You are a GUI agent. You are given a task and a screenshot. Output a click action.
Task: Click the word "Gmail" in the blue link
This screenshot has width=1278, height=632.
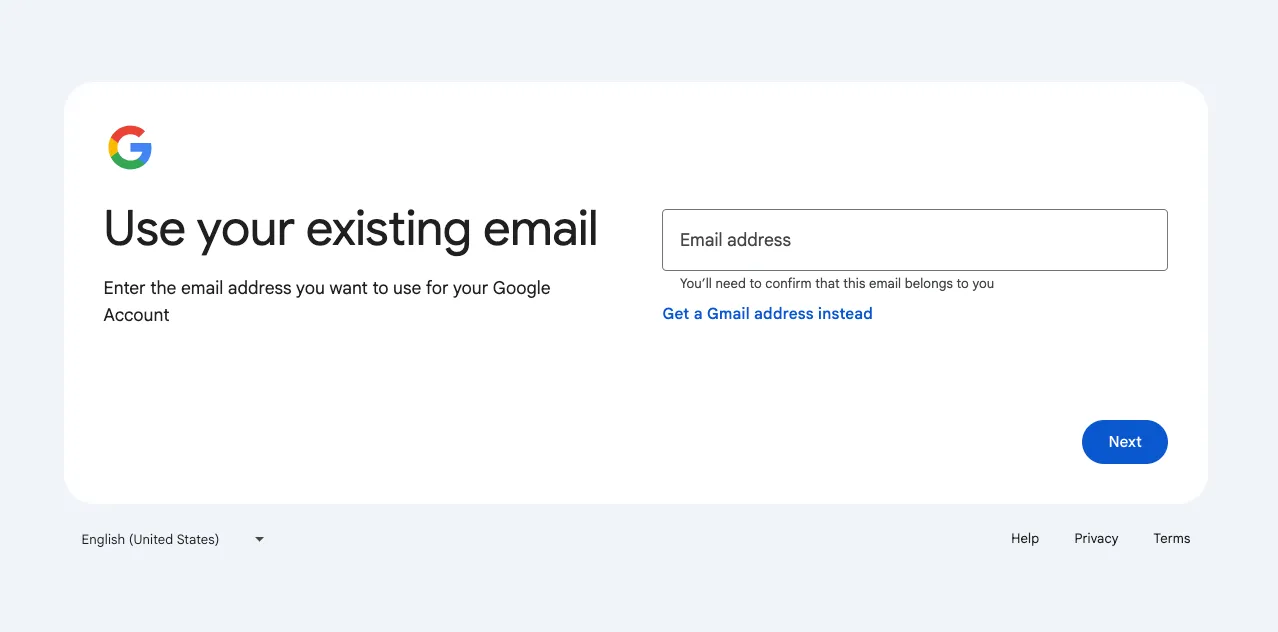pyautogui.click(x=728, y=314)
